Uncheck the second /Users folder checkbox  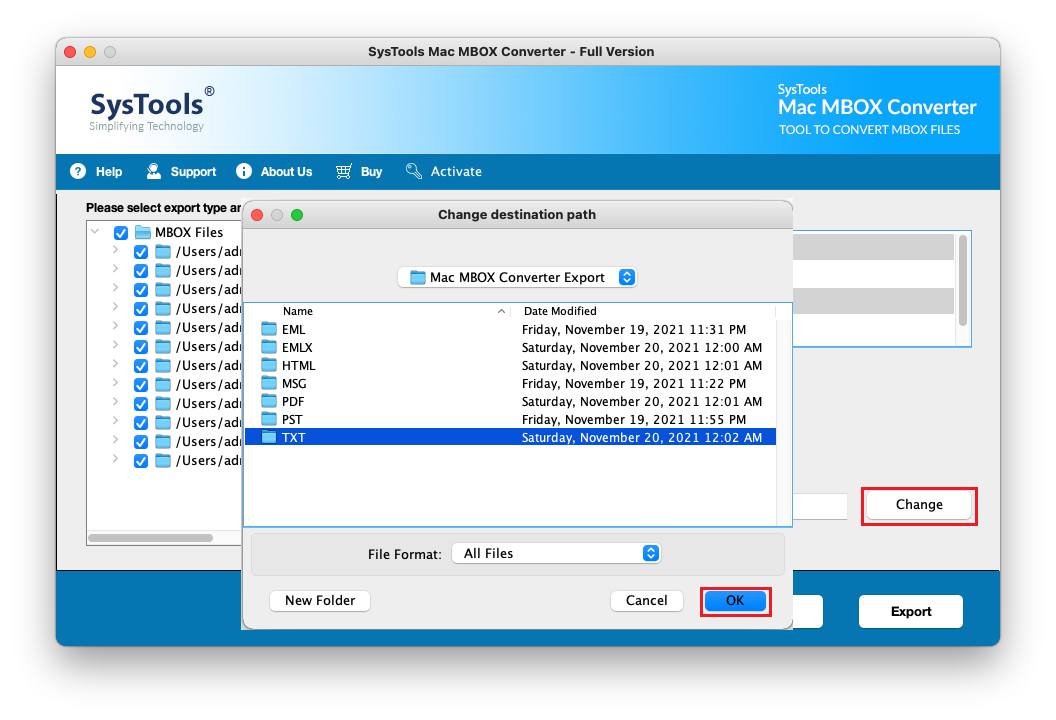click(x=141, y=271)
